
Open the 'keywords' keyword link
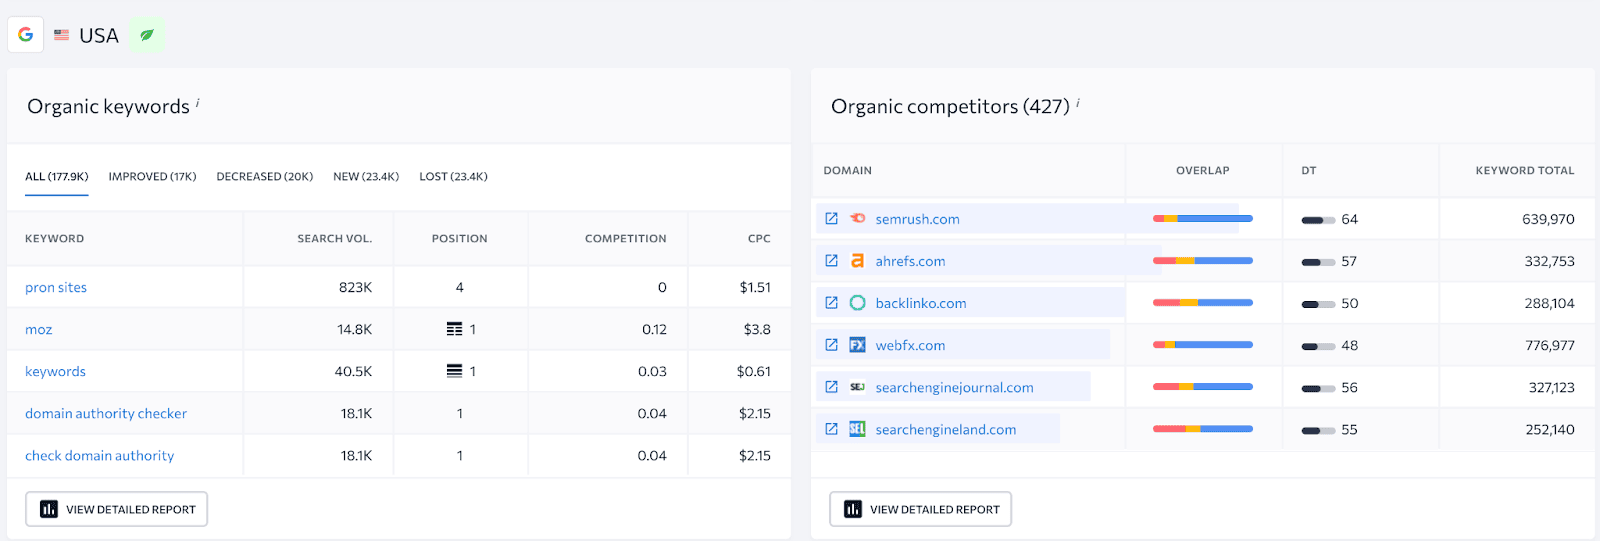point(55,371)
